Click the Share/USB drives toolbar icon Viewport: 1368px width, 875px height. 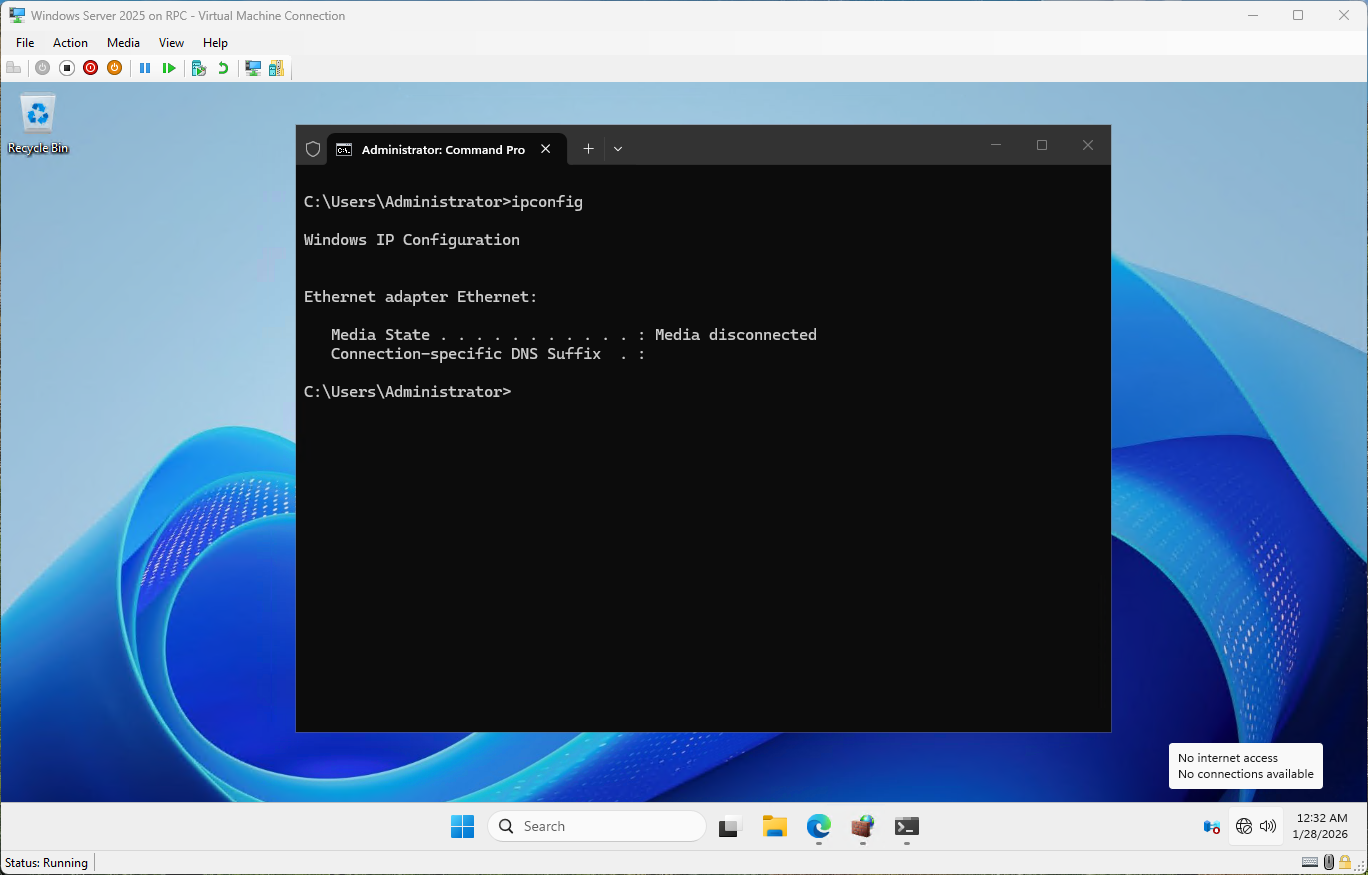[276, 68]
